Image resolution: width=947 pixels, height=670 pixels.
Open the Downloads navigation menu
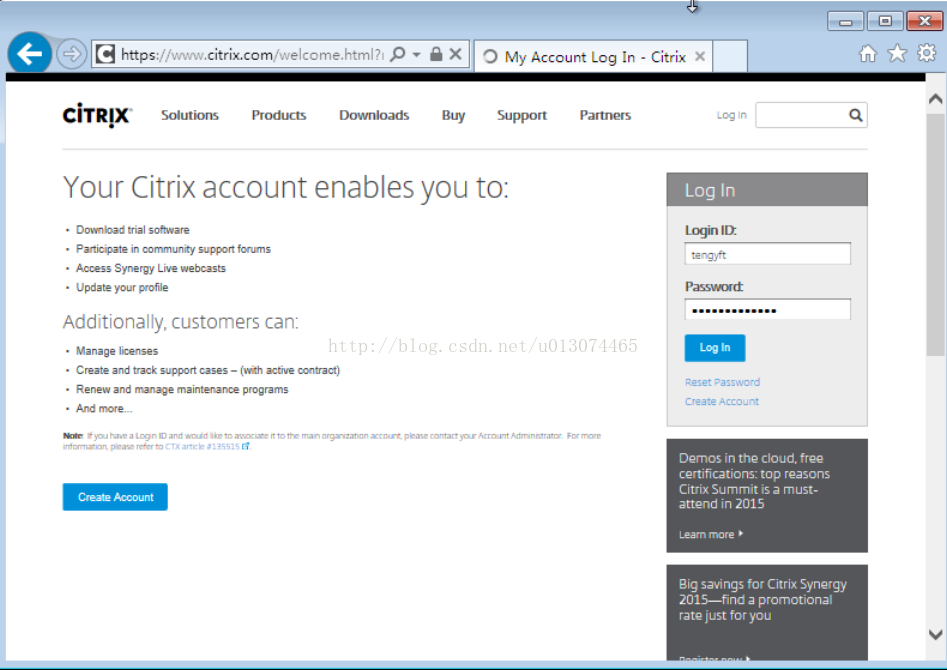pyautogui.click(x=374, y=115)
